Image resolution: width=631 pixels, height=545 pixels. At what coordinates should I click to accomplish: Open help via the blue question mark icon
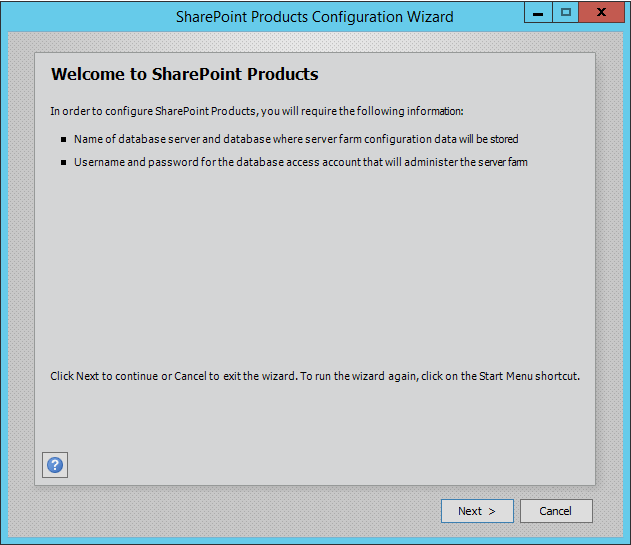point(55,465)
